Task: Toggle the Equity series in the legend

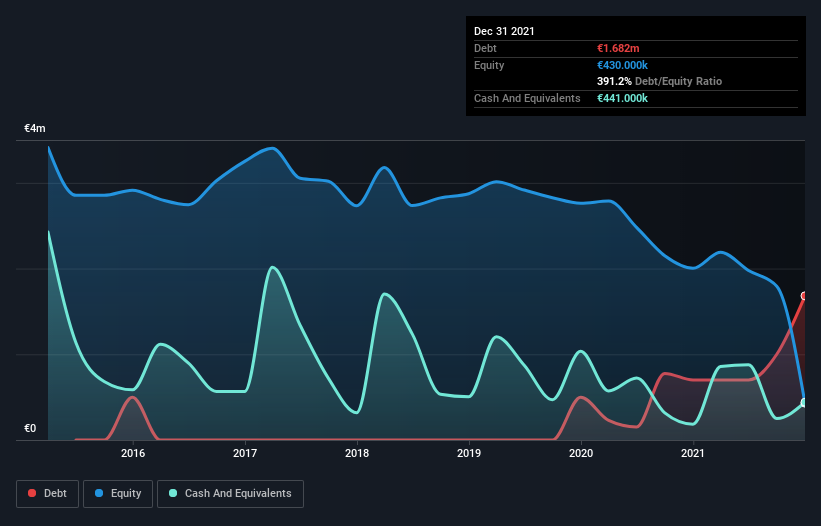Action: click(x=118, y=494)
